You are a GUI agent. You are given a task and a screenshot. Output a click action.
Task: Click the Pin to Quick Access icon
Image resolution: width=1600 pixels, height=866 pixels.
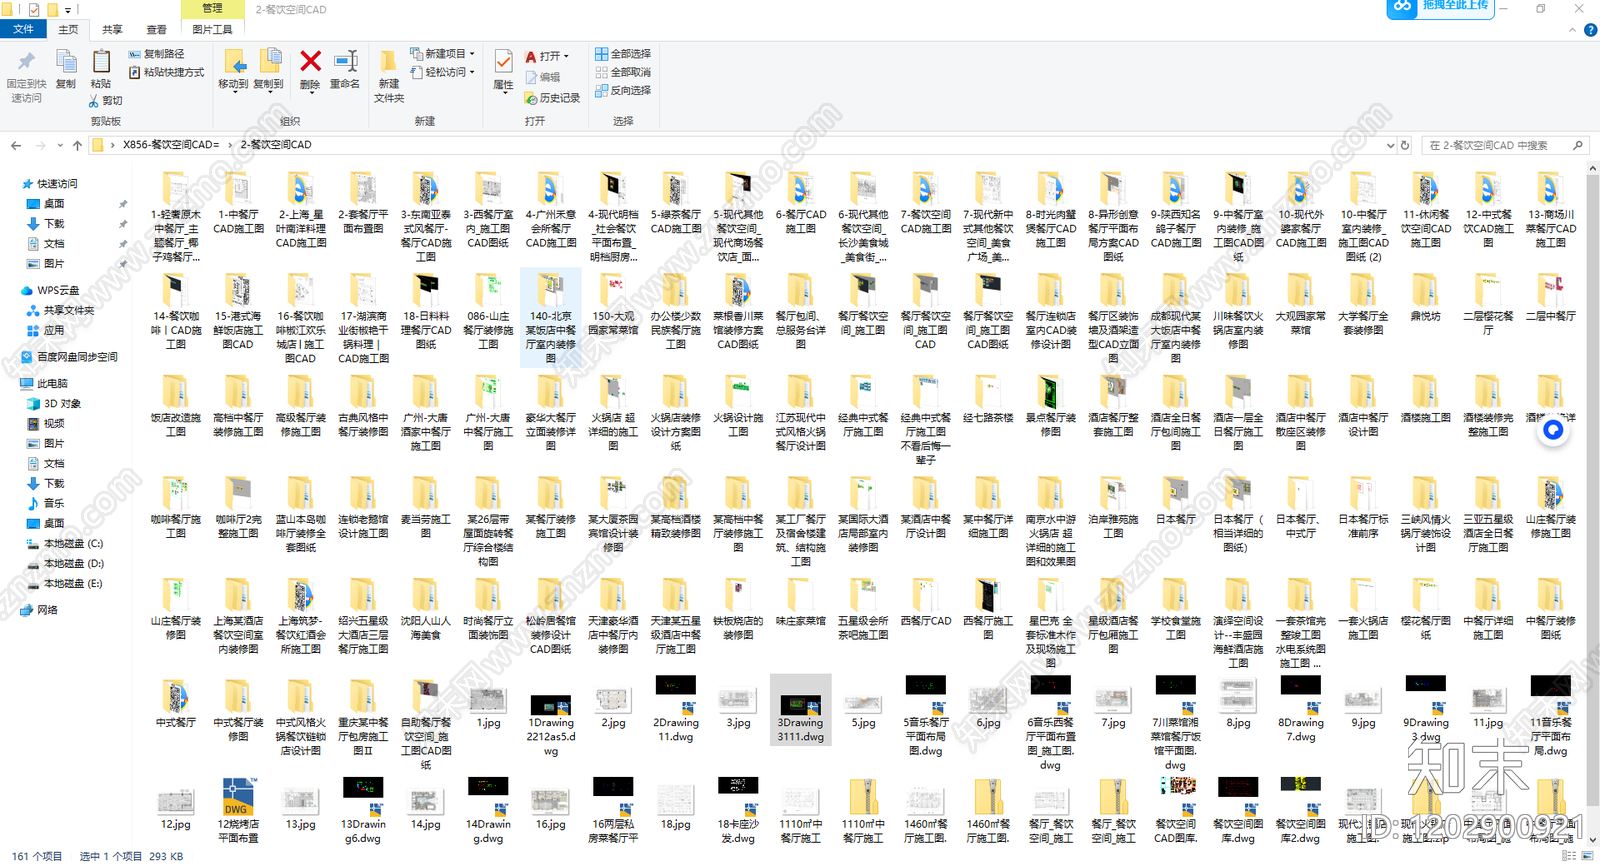point(26,62)
